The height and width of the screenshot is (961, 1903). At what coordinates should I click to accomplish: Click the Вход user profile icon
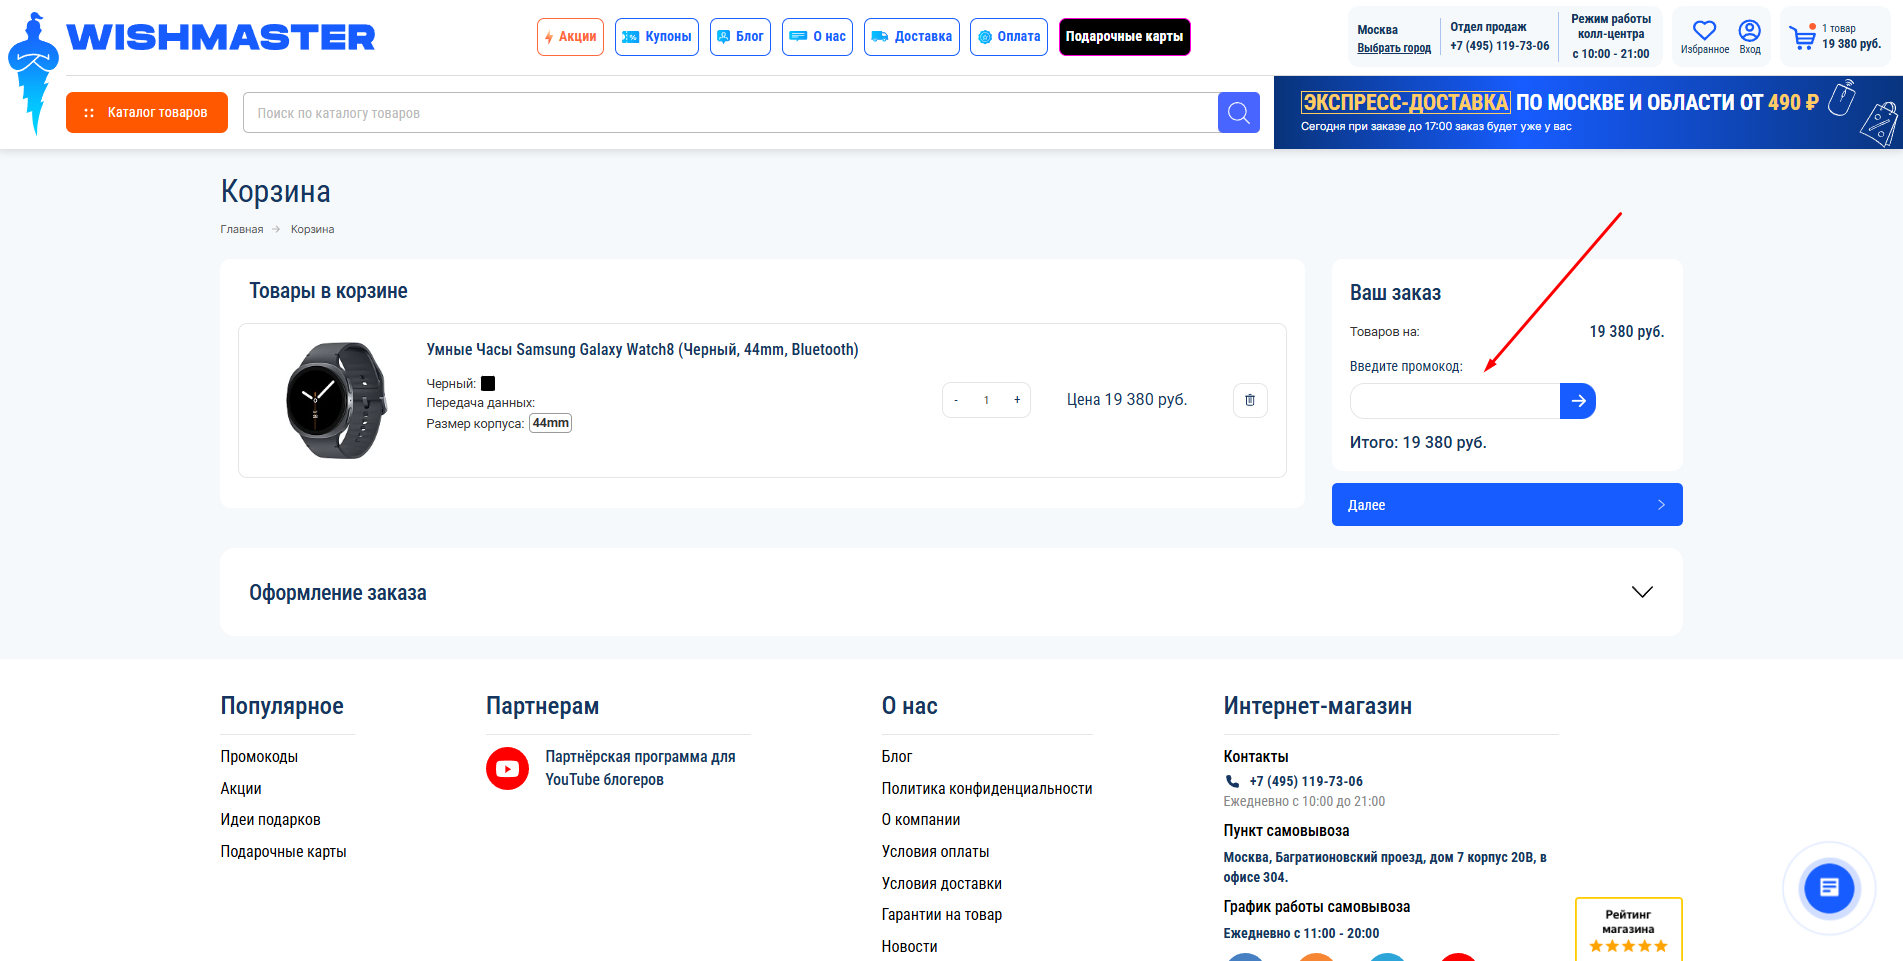[x=1749, y=32]
